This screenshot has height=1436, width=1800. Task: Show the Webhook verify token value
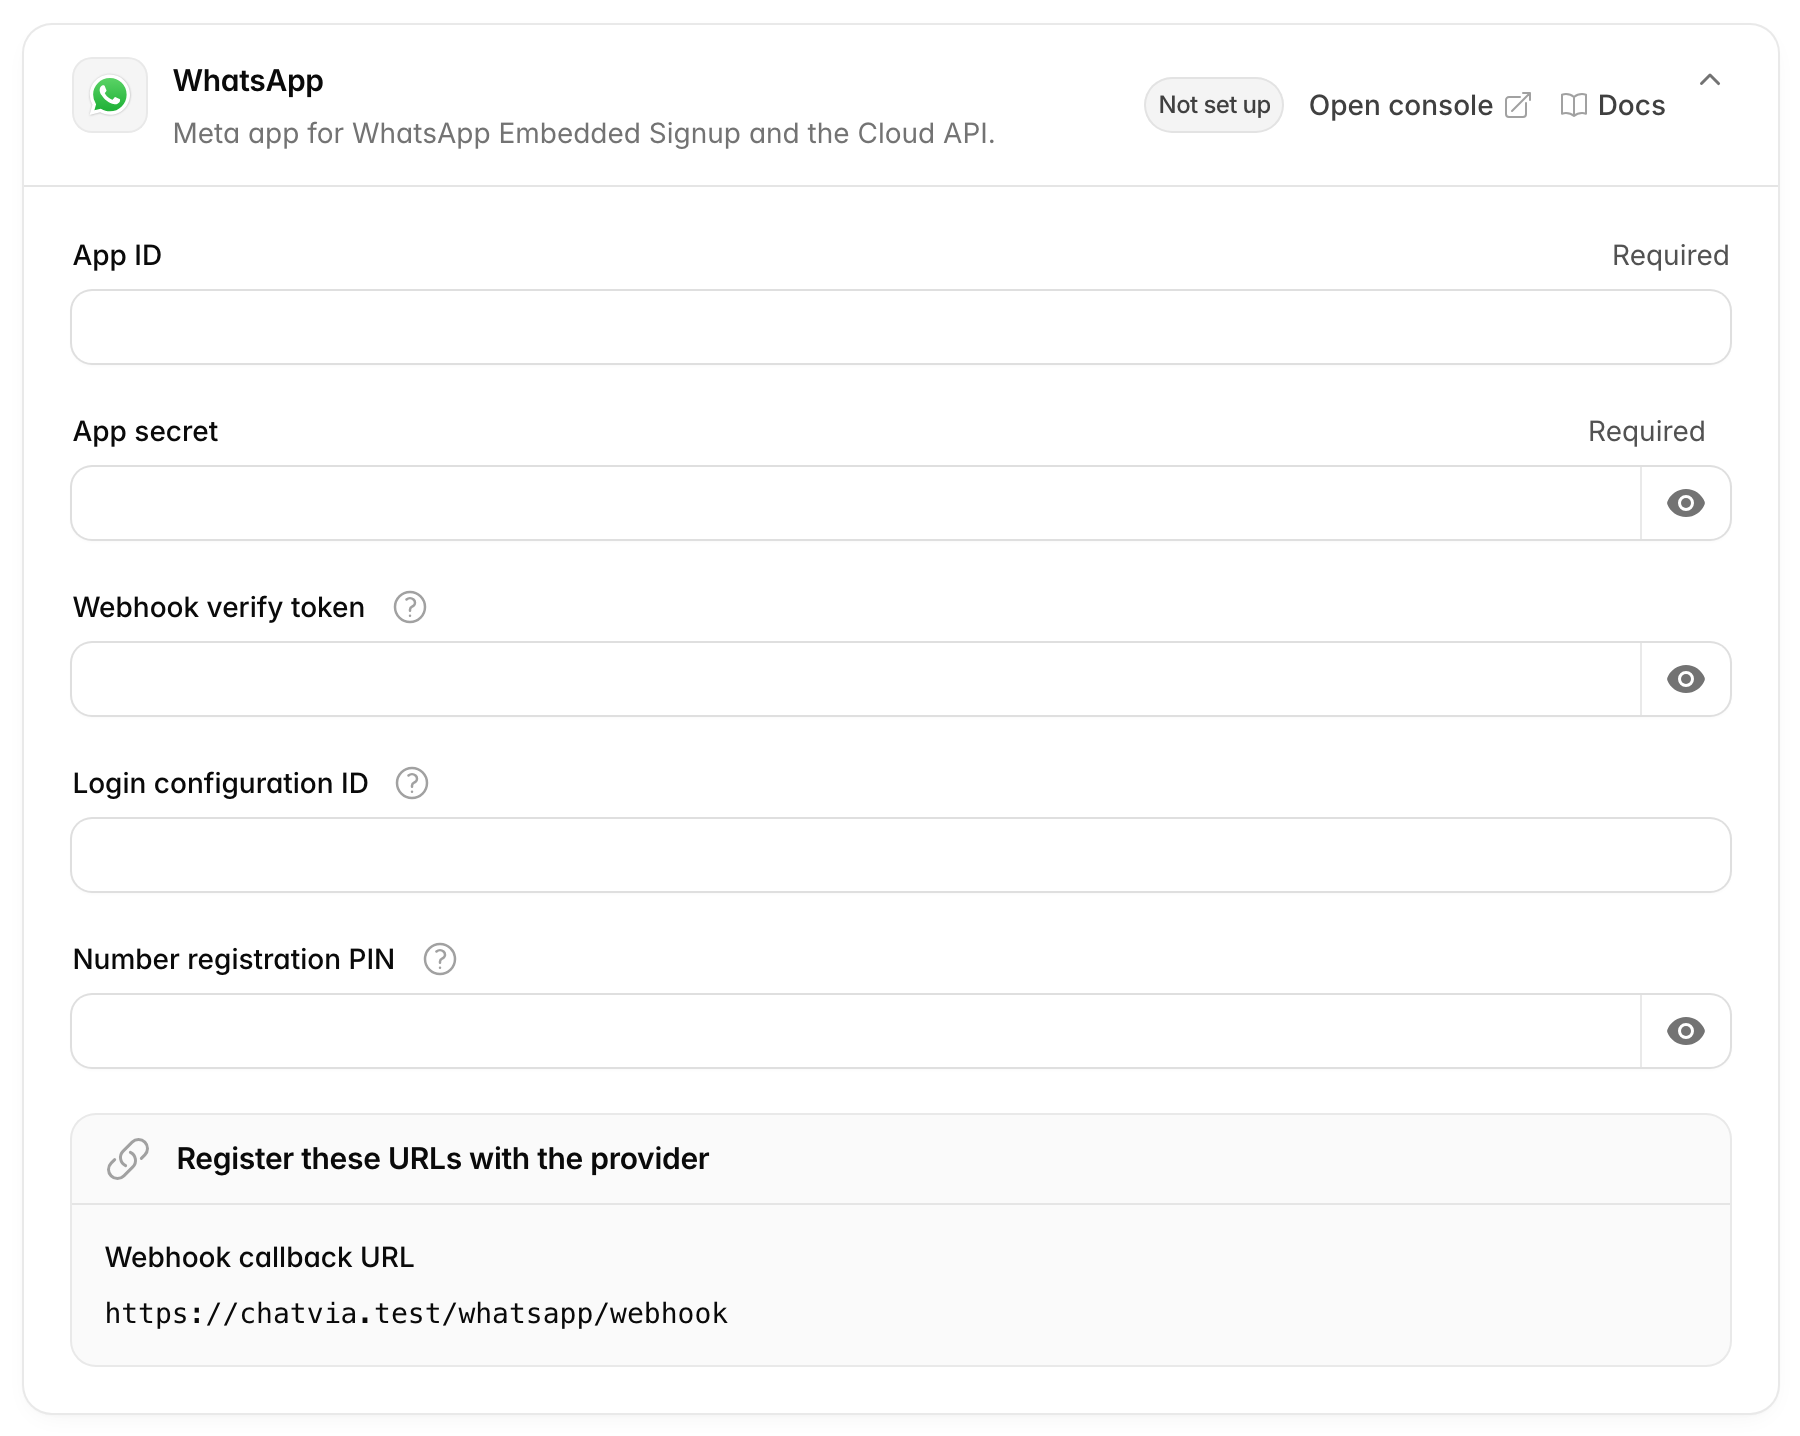[1686, 679]
